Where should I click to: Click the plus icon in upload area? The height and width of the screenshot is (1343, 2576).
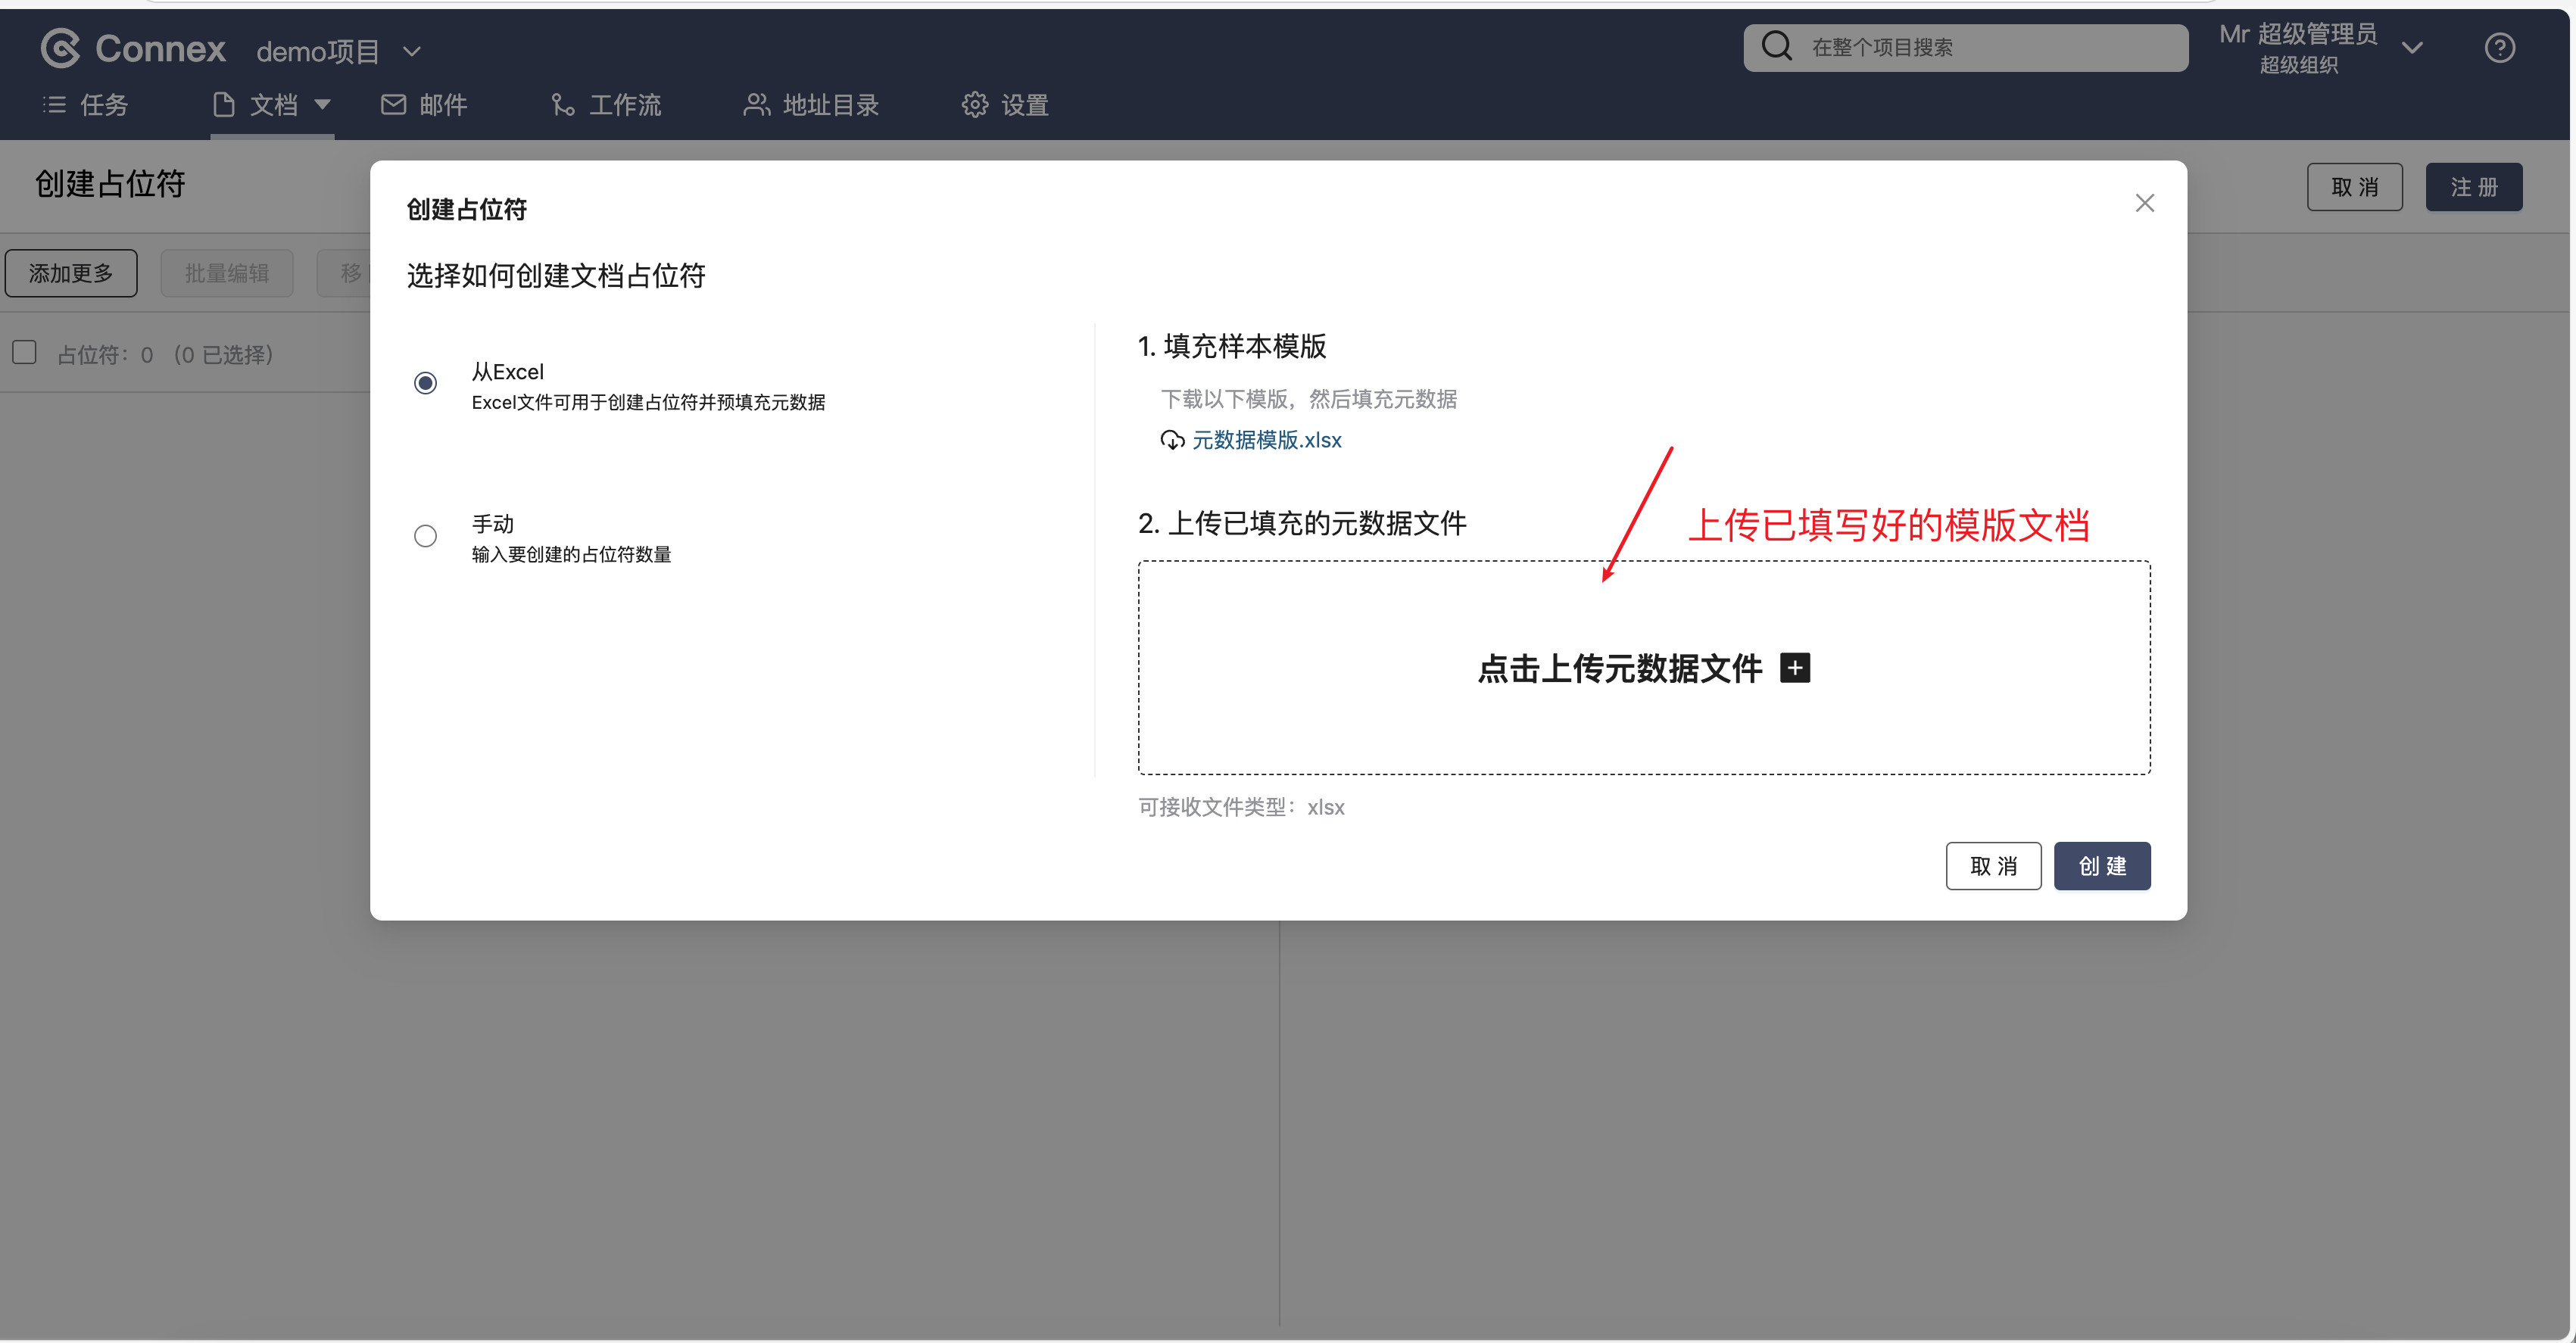point(1795,668)
